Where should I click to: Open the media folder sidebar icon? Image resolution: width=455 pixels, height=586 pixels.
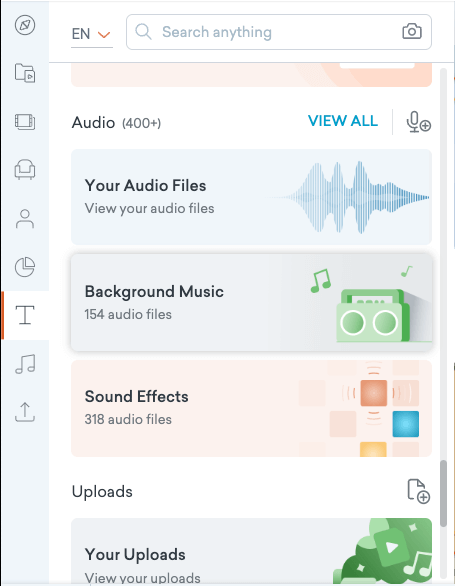25,73
